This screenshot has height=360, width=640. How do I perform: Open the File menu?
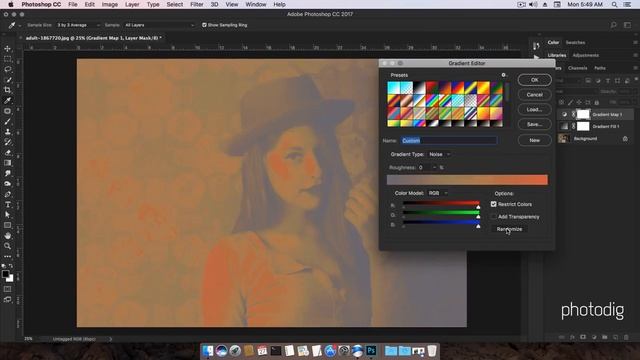click(x=73, y=4)
